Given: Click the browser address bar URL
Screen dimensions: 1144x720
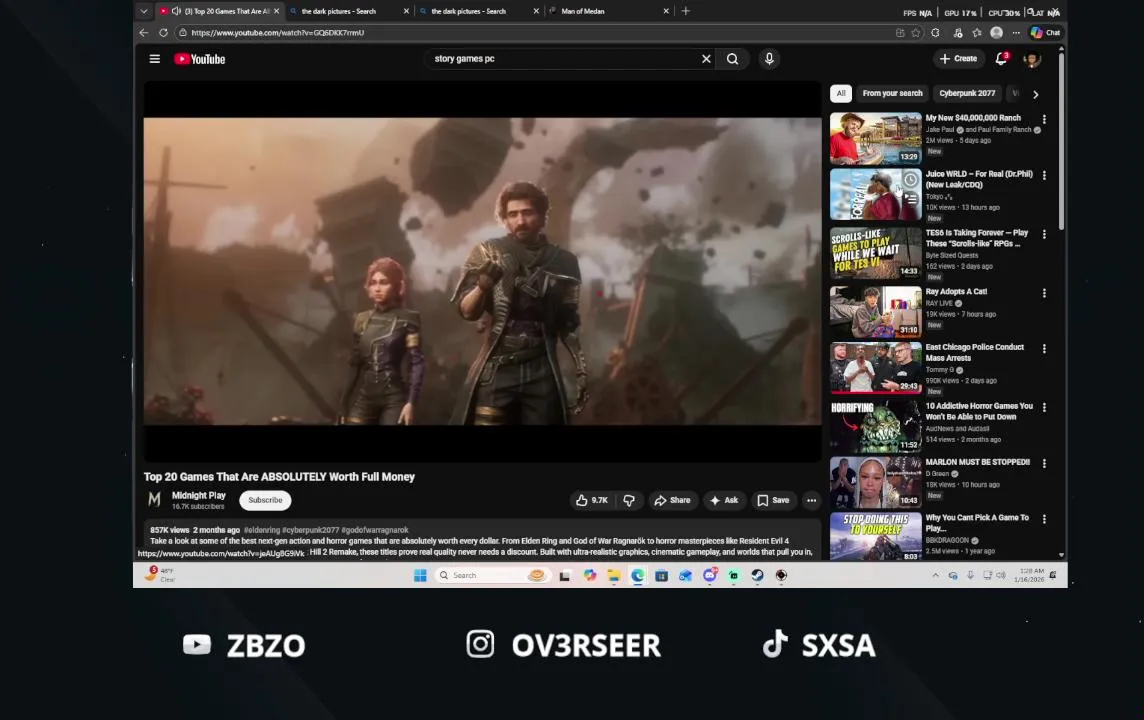Looking at the screenshot, I should click(277, 33).
